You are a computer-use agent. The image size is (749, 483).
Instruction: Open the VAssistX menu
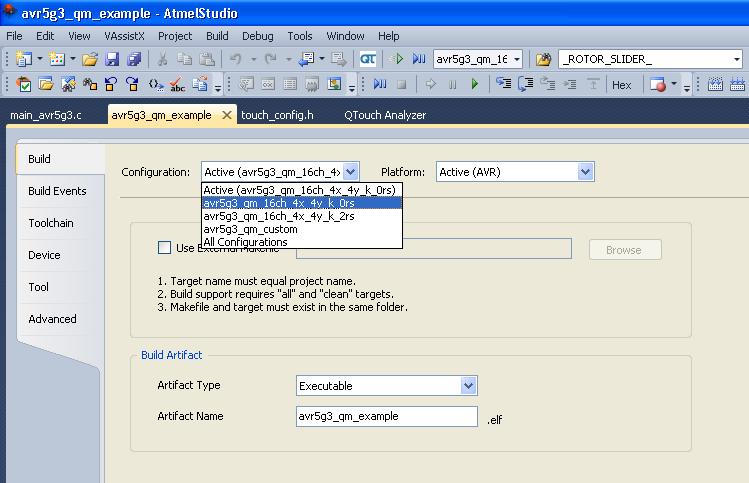point(124,36)
